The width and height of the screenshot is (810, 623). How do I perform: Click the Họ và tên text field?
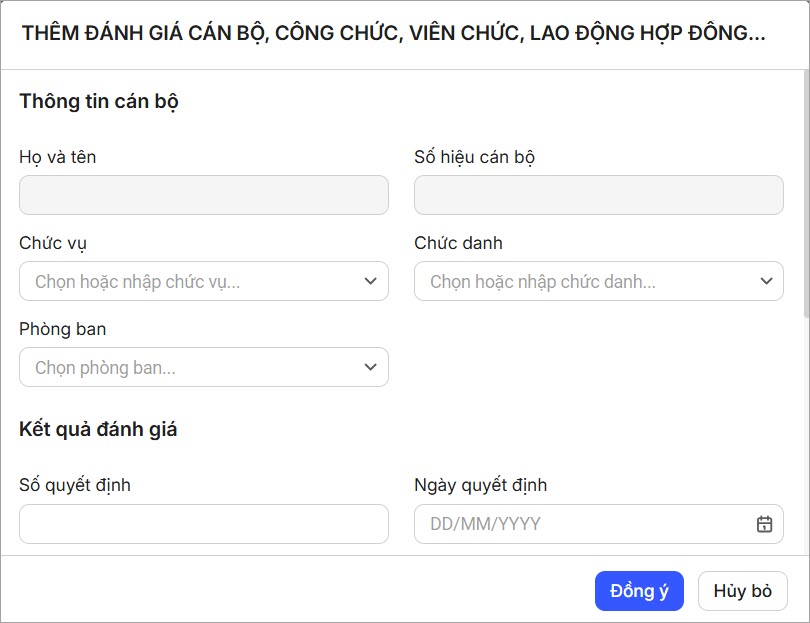click(x=203, y=195)
